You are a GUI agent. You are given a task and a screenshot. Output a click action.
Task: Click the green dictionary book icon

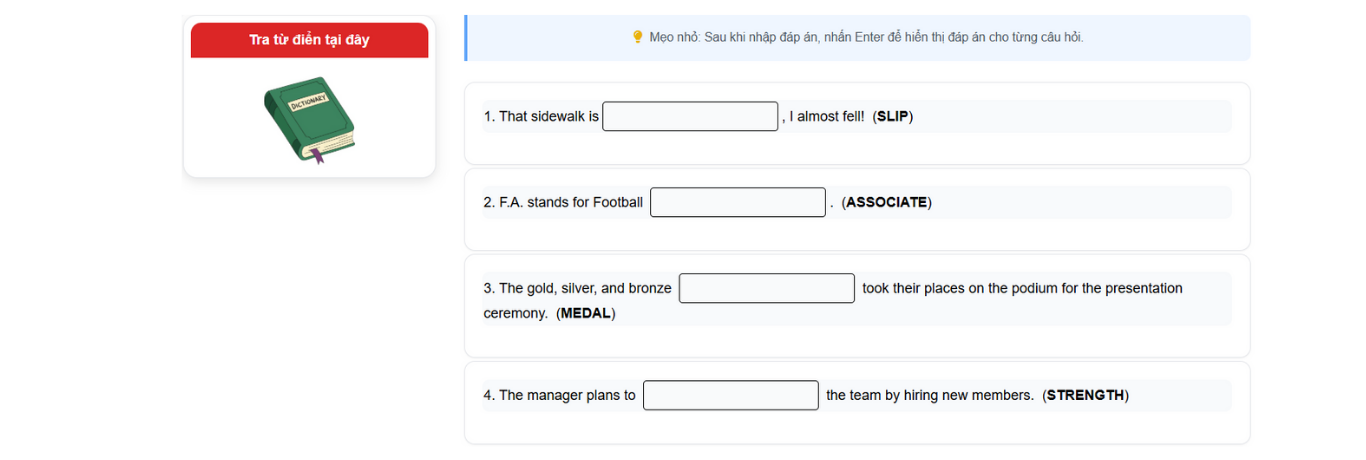(310, 119)
